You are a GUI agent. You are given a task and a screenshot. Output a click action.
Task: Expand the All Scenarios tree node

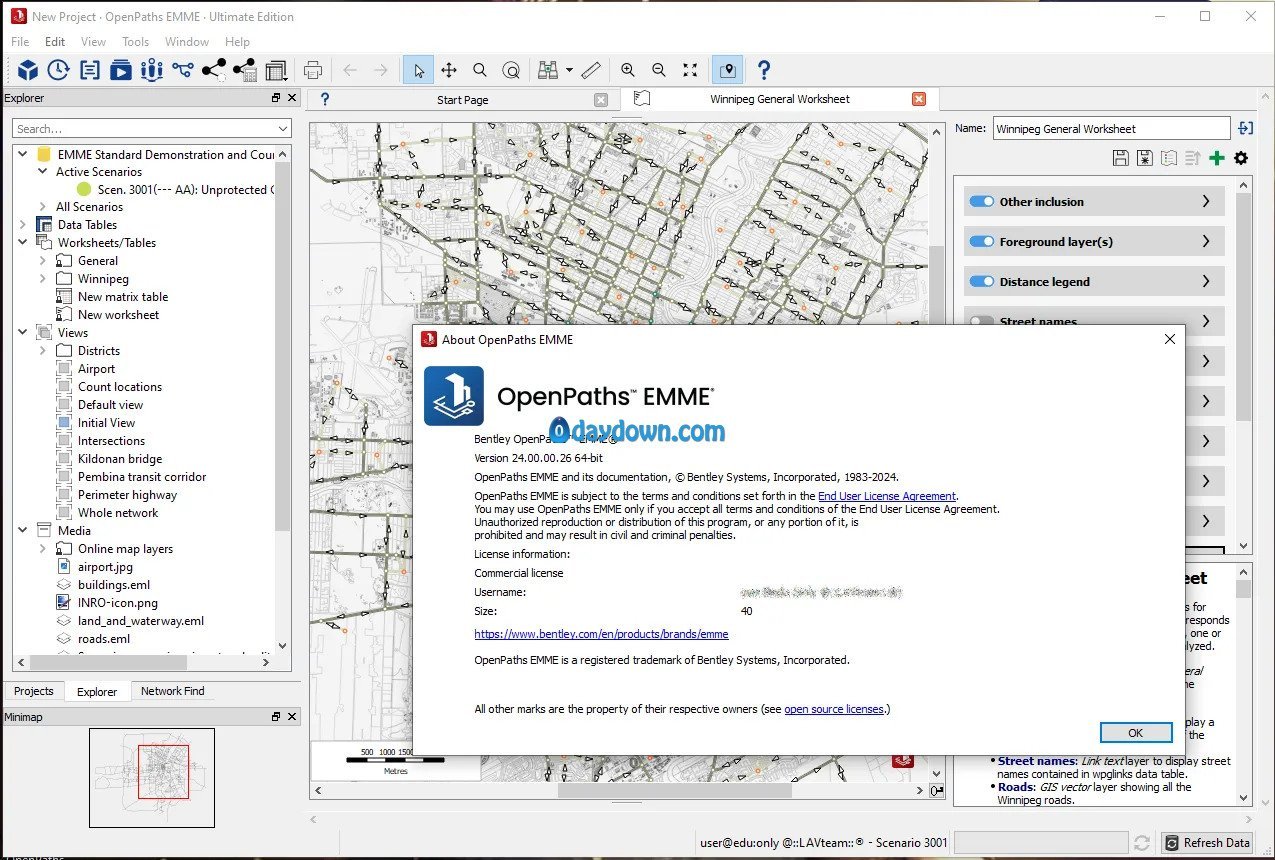(42, 207)
